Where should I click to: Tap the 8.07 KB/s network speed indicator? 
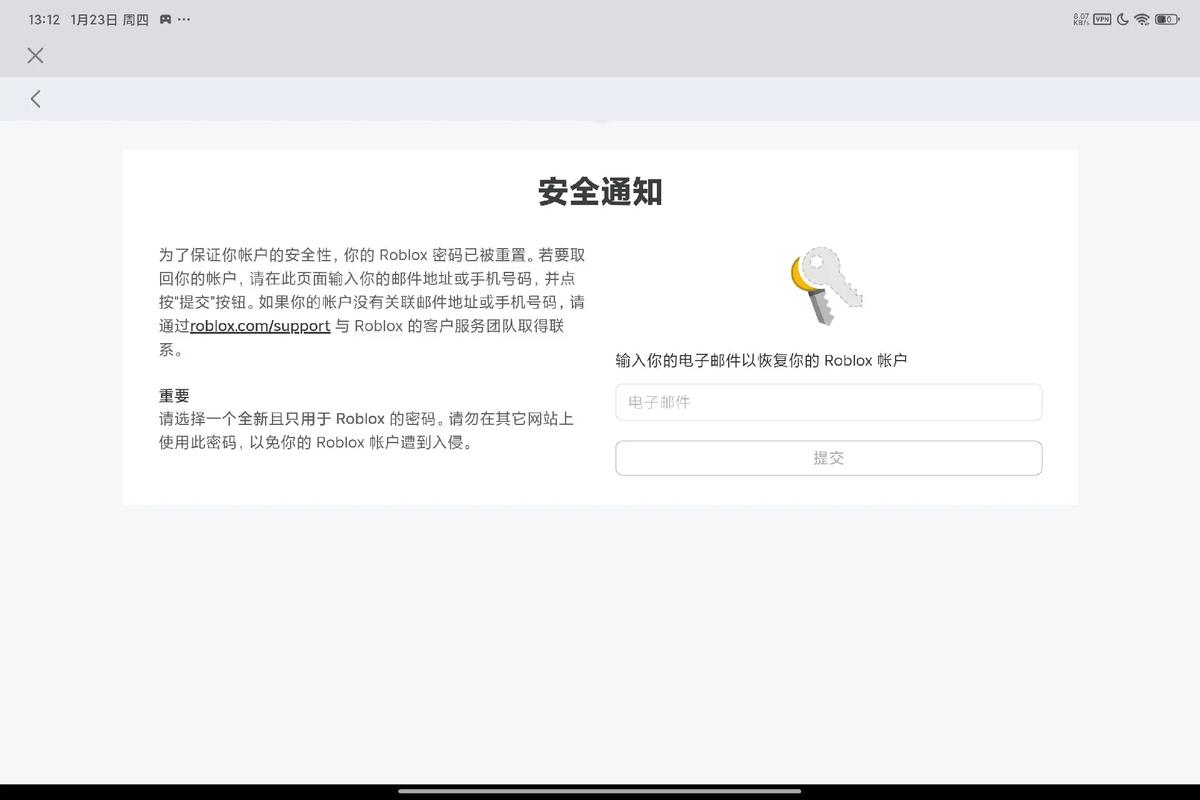[1081, 18]
